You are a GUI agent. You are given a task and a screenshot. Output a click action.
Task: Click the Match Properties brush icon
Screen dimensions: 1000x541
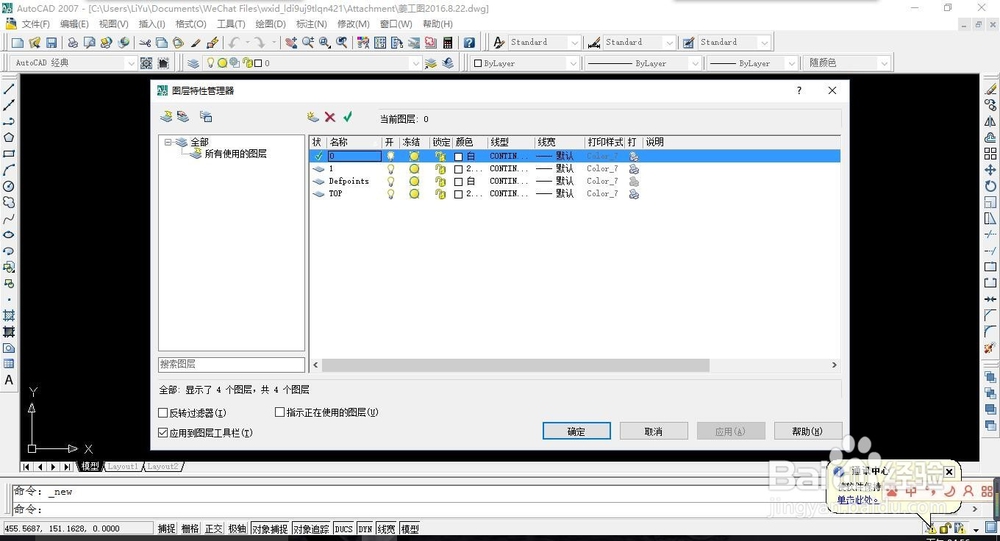[x=212, y=43]
